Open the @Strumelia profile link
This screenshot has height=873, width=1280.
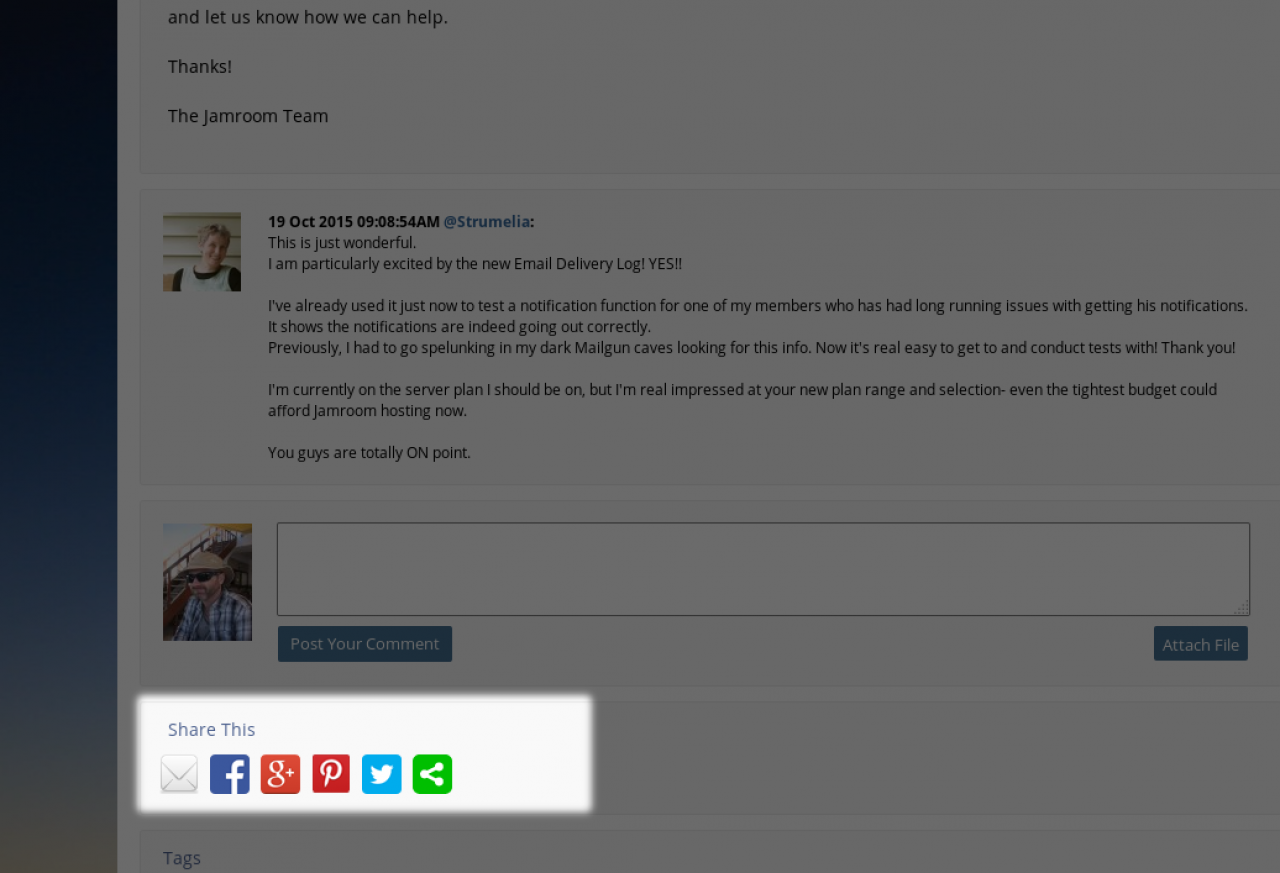point(487,221)
